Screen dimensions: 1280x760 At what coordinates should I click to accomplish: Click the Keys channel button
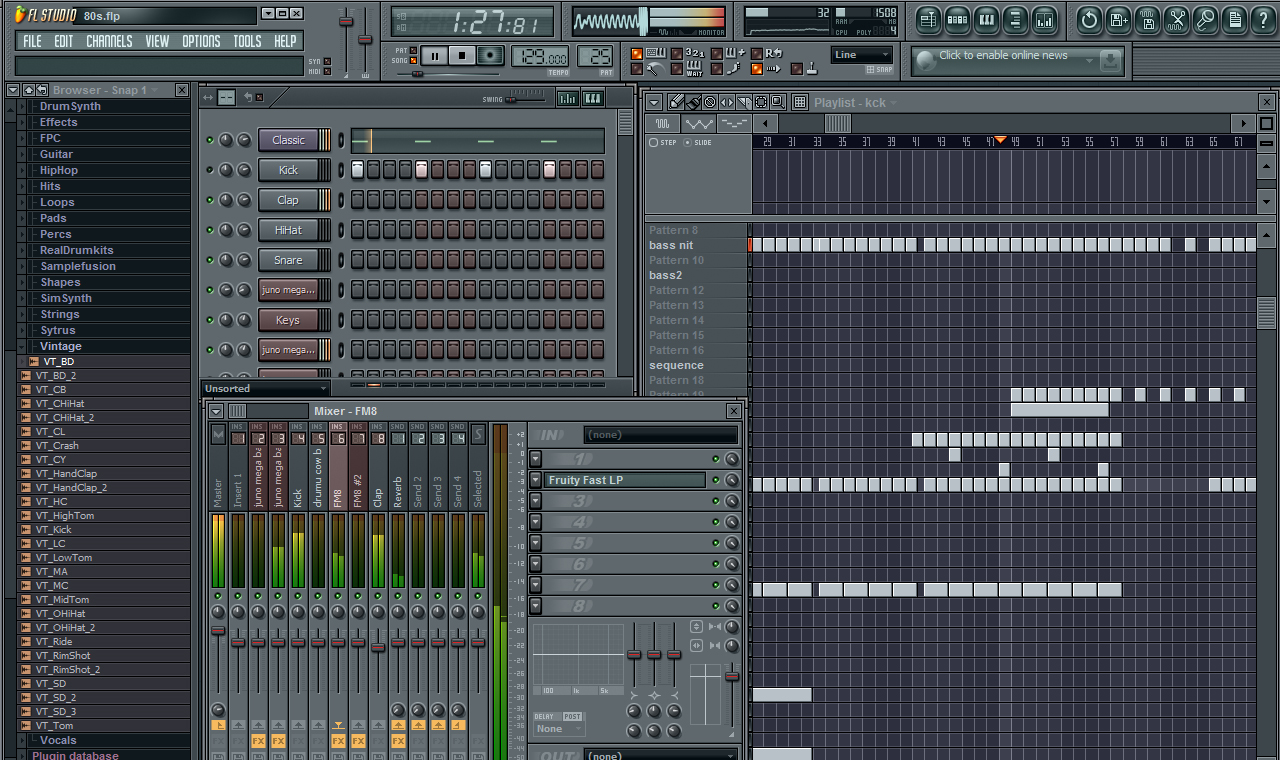click(288, 320)
